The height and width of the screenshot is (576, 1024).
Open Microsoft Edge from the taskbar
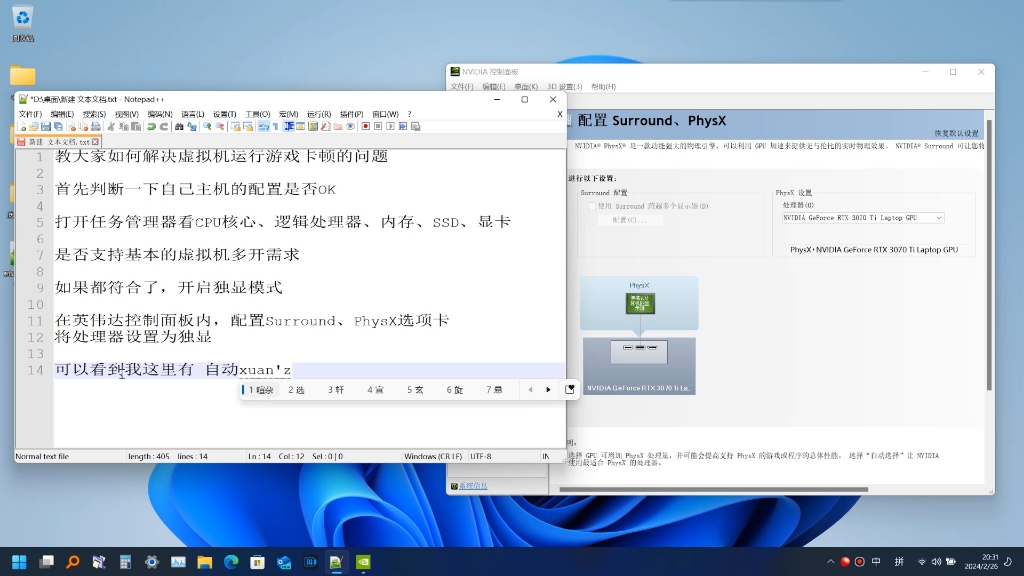pos(231,562)
